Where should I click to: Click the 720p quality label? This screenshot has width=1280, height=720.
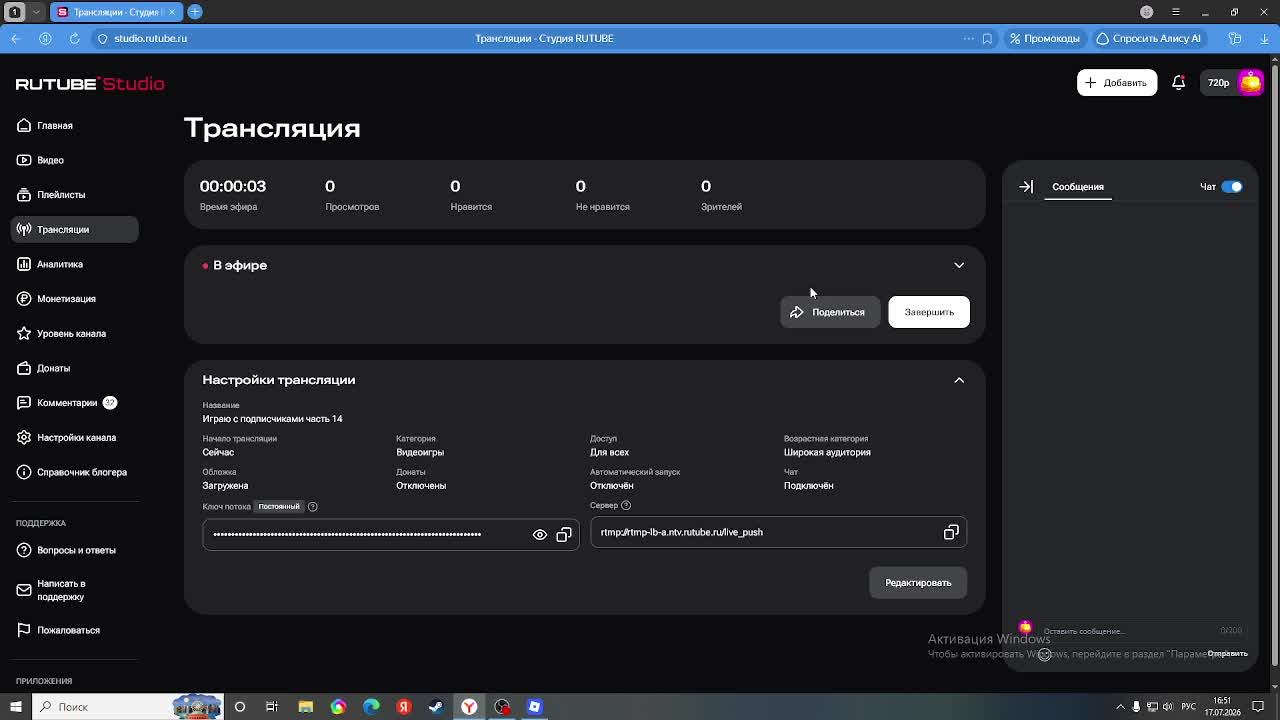[x=1218, y=83]
